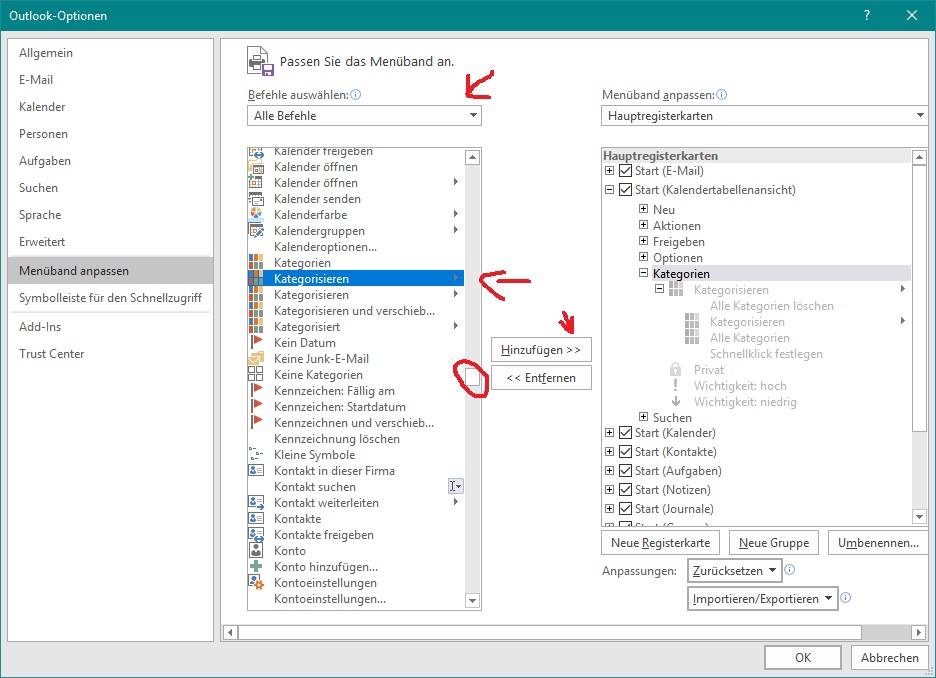Click the info icon beside Befehle auswählen

(x=356, y=94)
